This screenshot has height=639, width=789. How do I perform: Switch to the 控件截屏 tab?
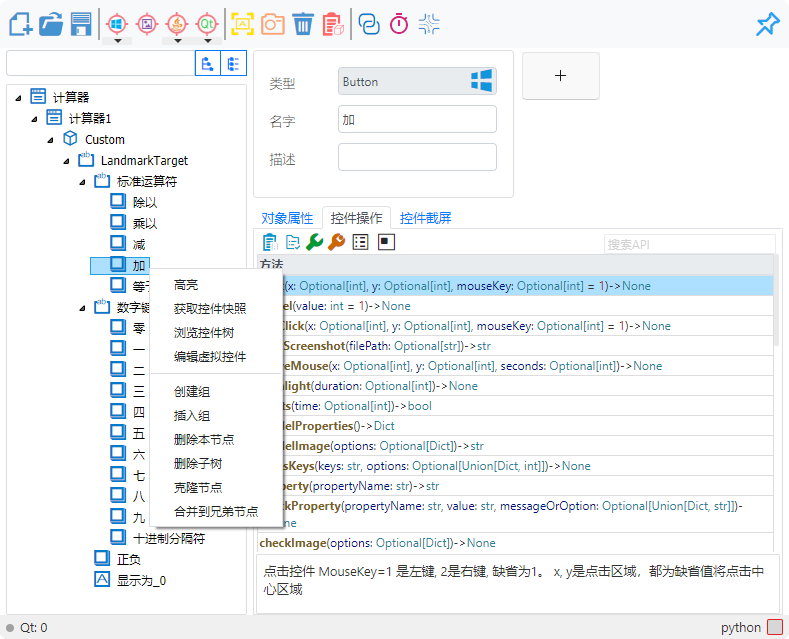[425, 218]
